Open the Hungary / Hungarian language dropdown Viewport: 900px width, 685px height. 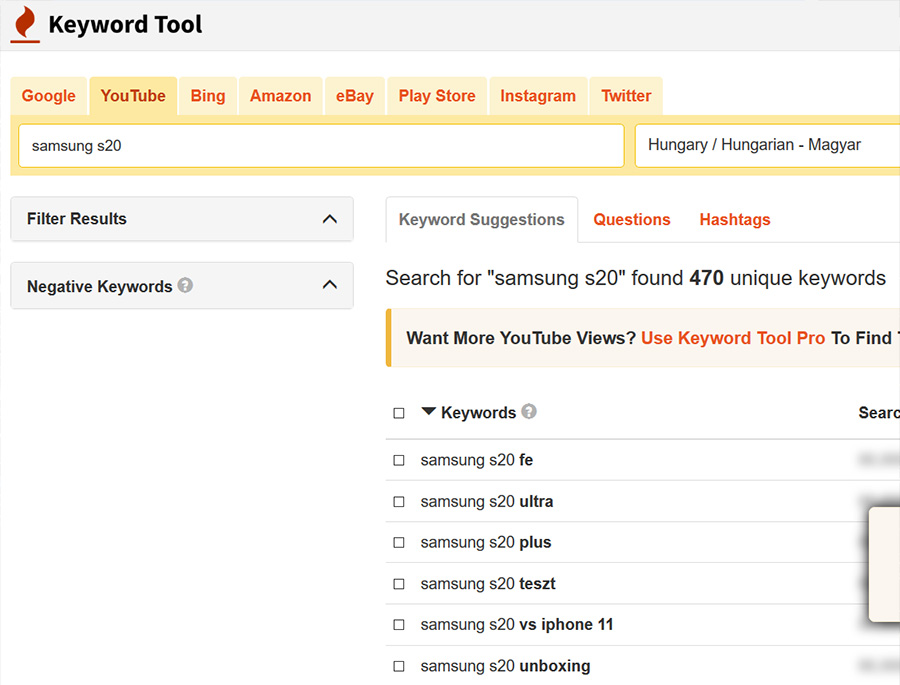767,145
